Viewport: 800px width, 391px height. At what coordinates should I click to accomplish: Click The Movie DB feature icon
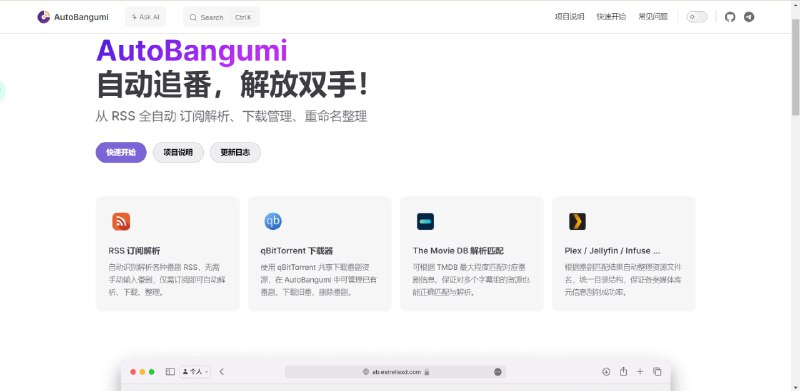pos(425,222)
